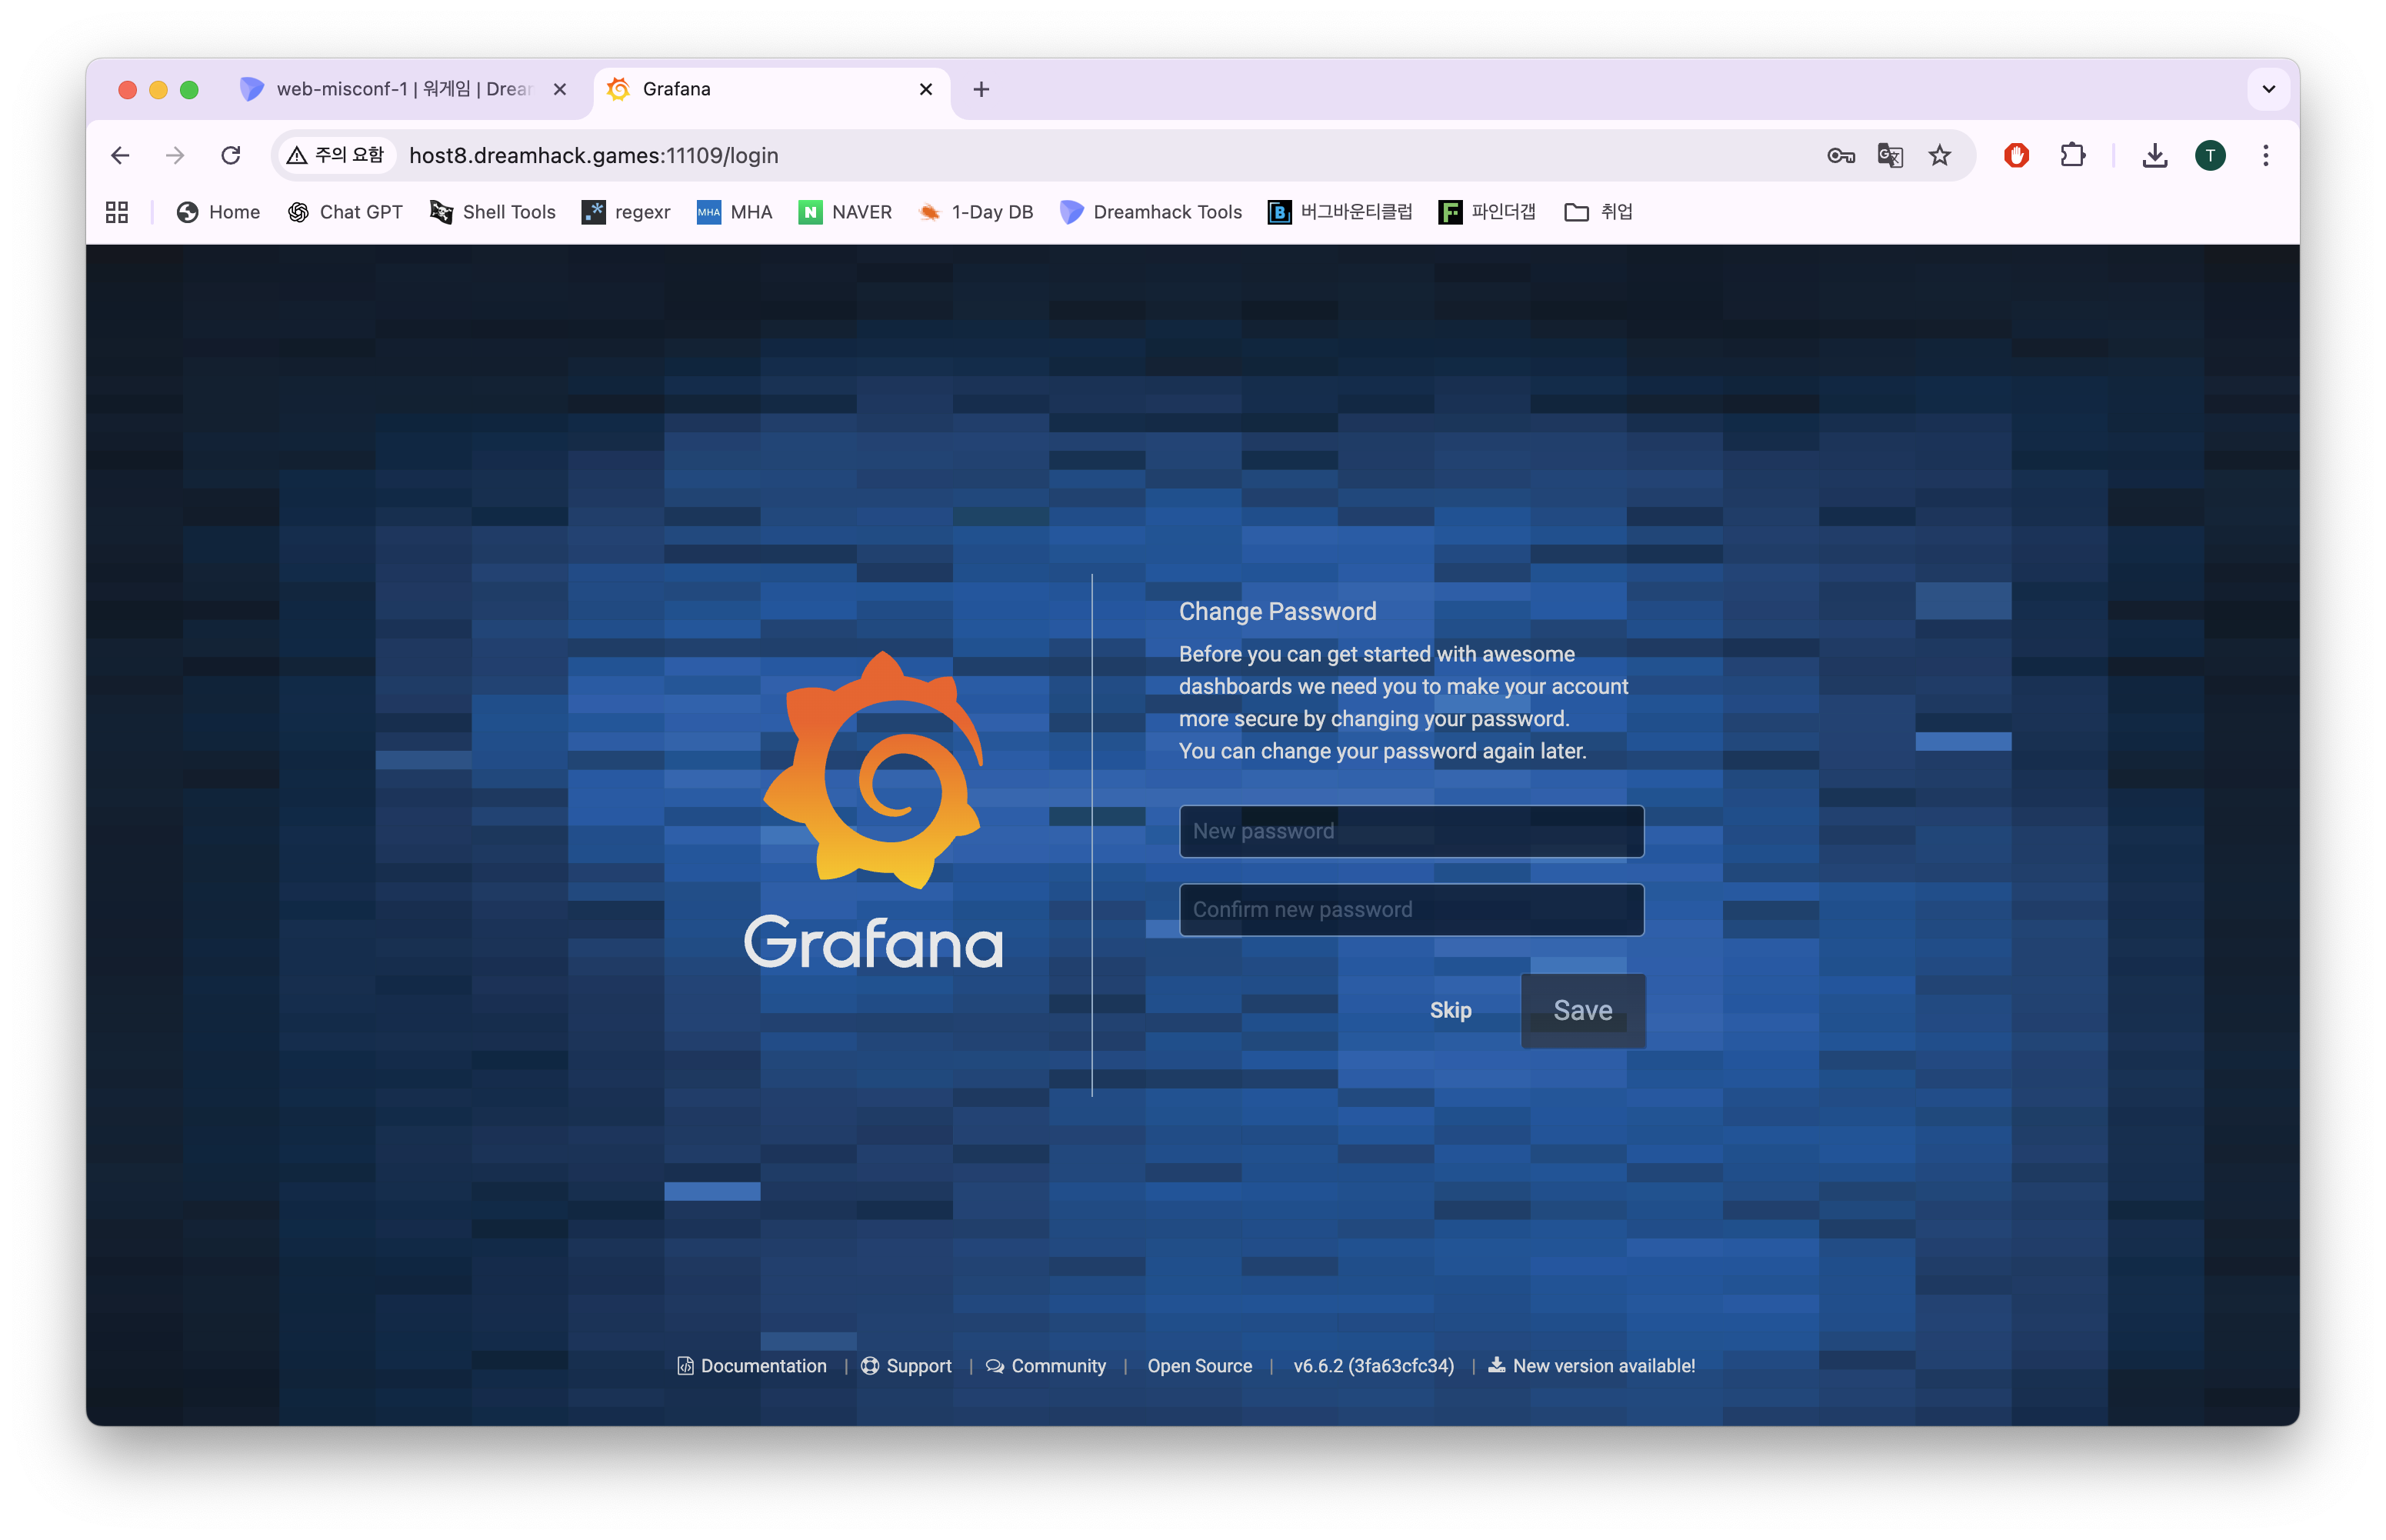This screenshot has height=1540, width=2386.
Task: Click the downloads arrow icon
Action: coord(2154,155)
